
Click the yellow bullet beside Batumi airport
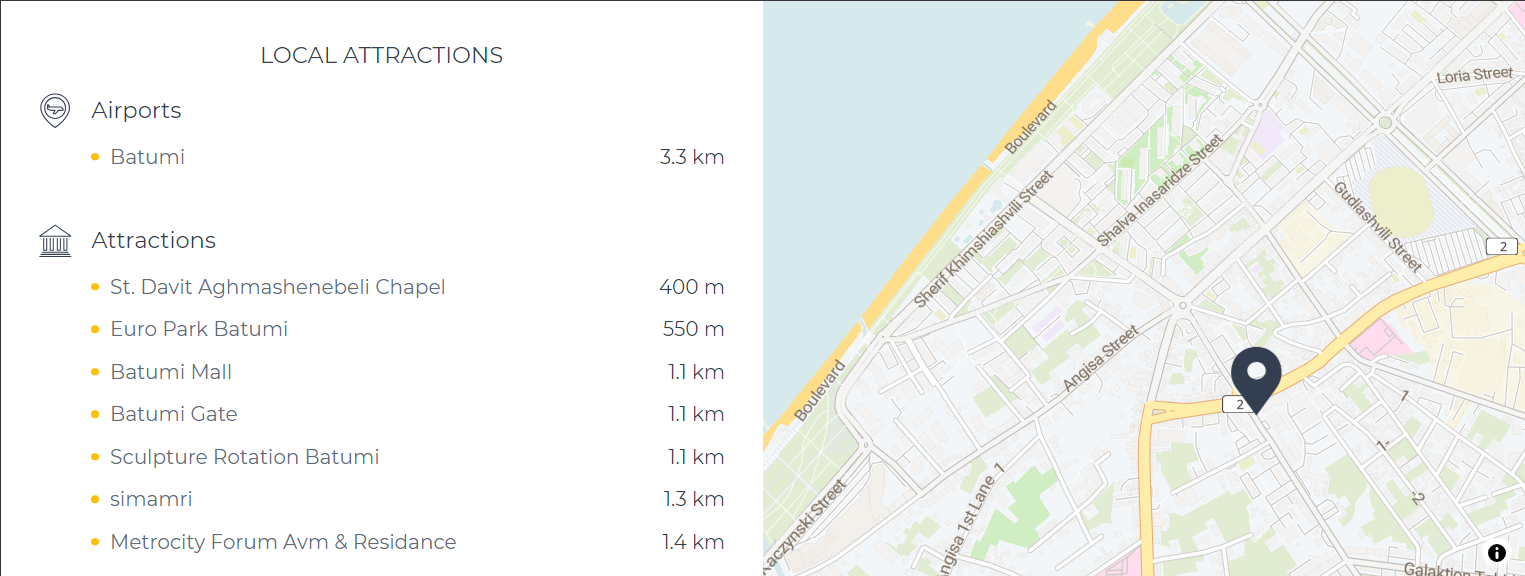pyautogui.click(x=95, y=157)
